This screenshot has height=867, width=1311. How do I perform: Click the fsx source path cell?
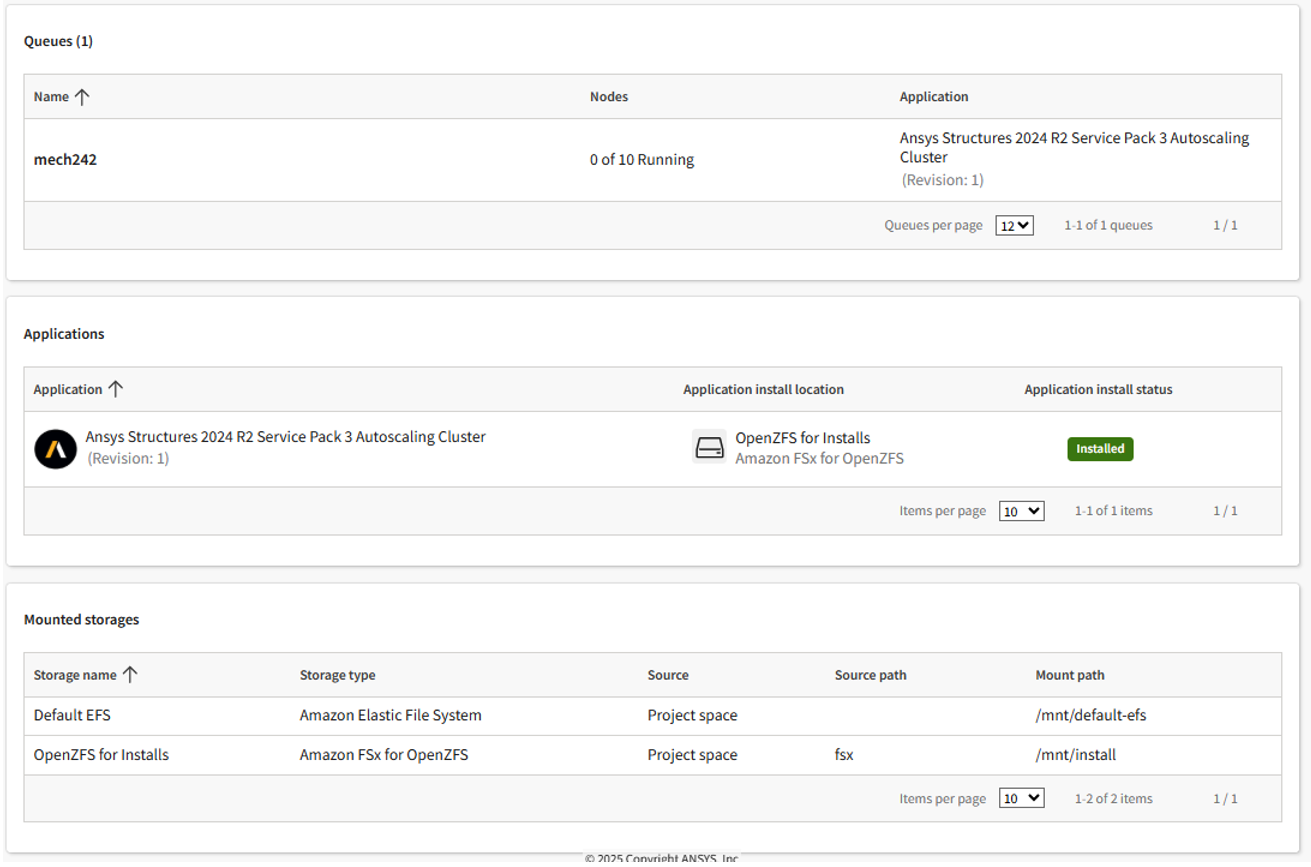(844, 755)
